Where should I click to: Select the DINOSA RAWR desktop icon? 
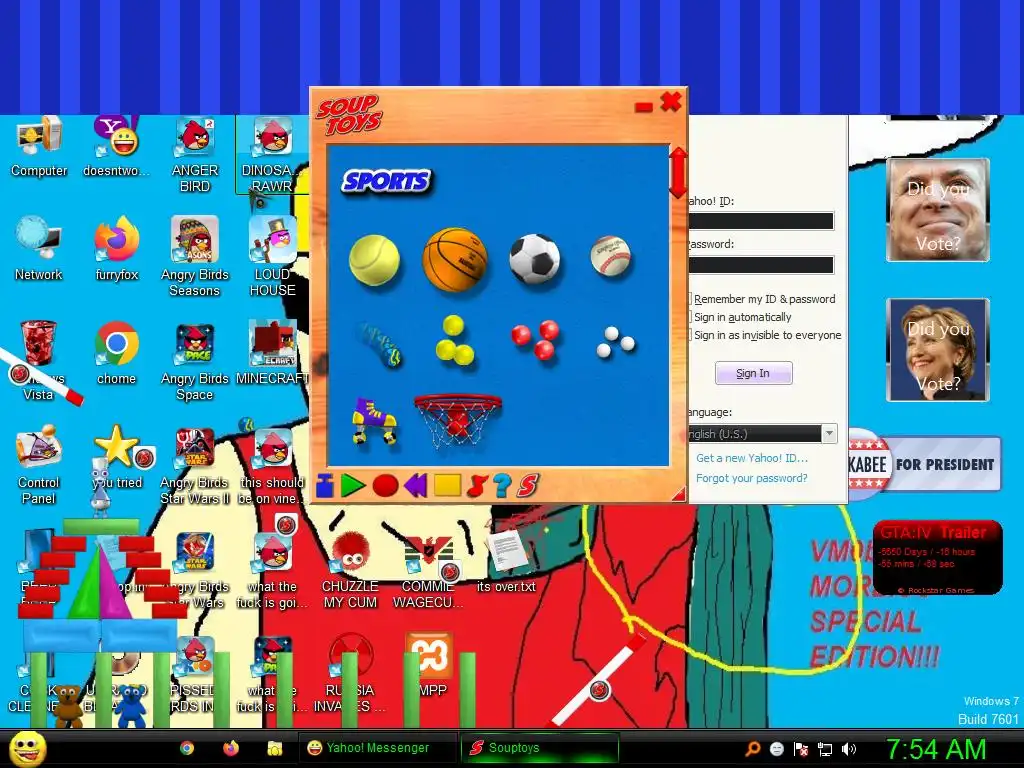(x=272, y=155)
